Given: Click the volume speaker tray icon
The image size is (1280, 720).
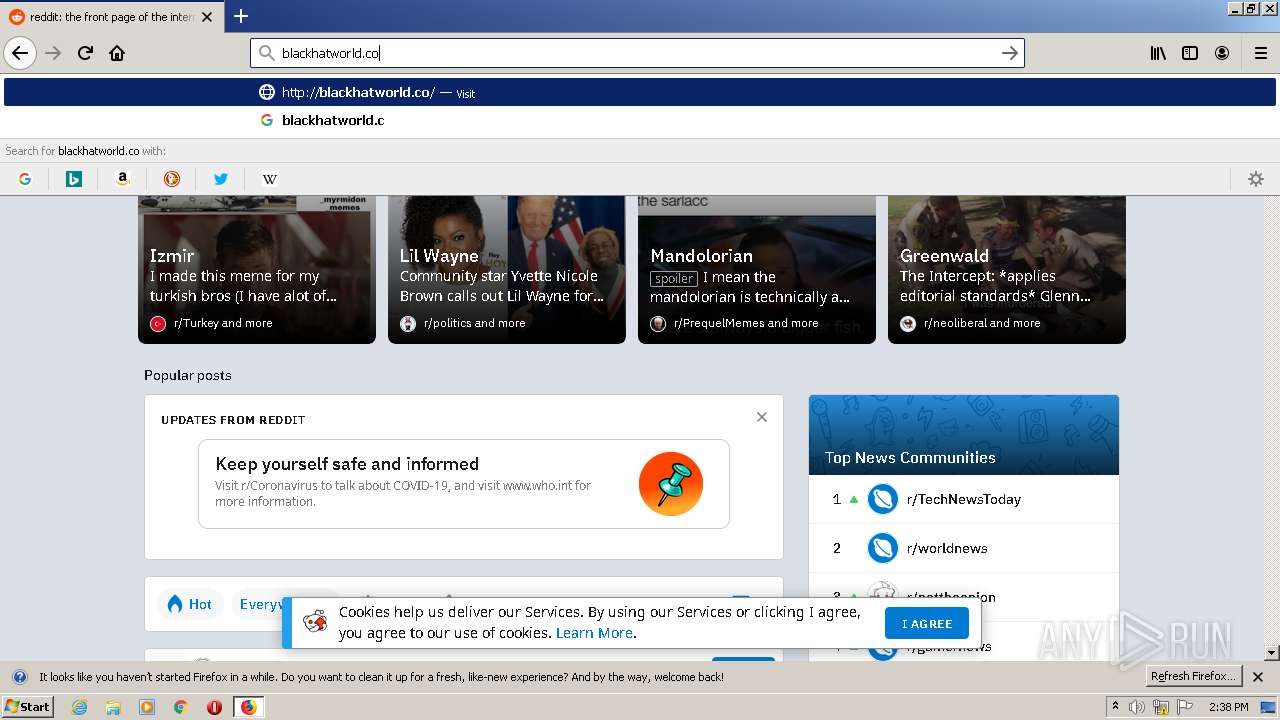Looking at the screenshot, I should click(x=1137, y=707).
